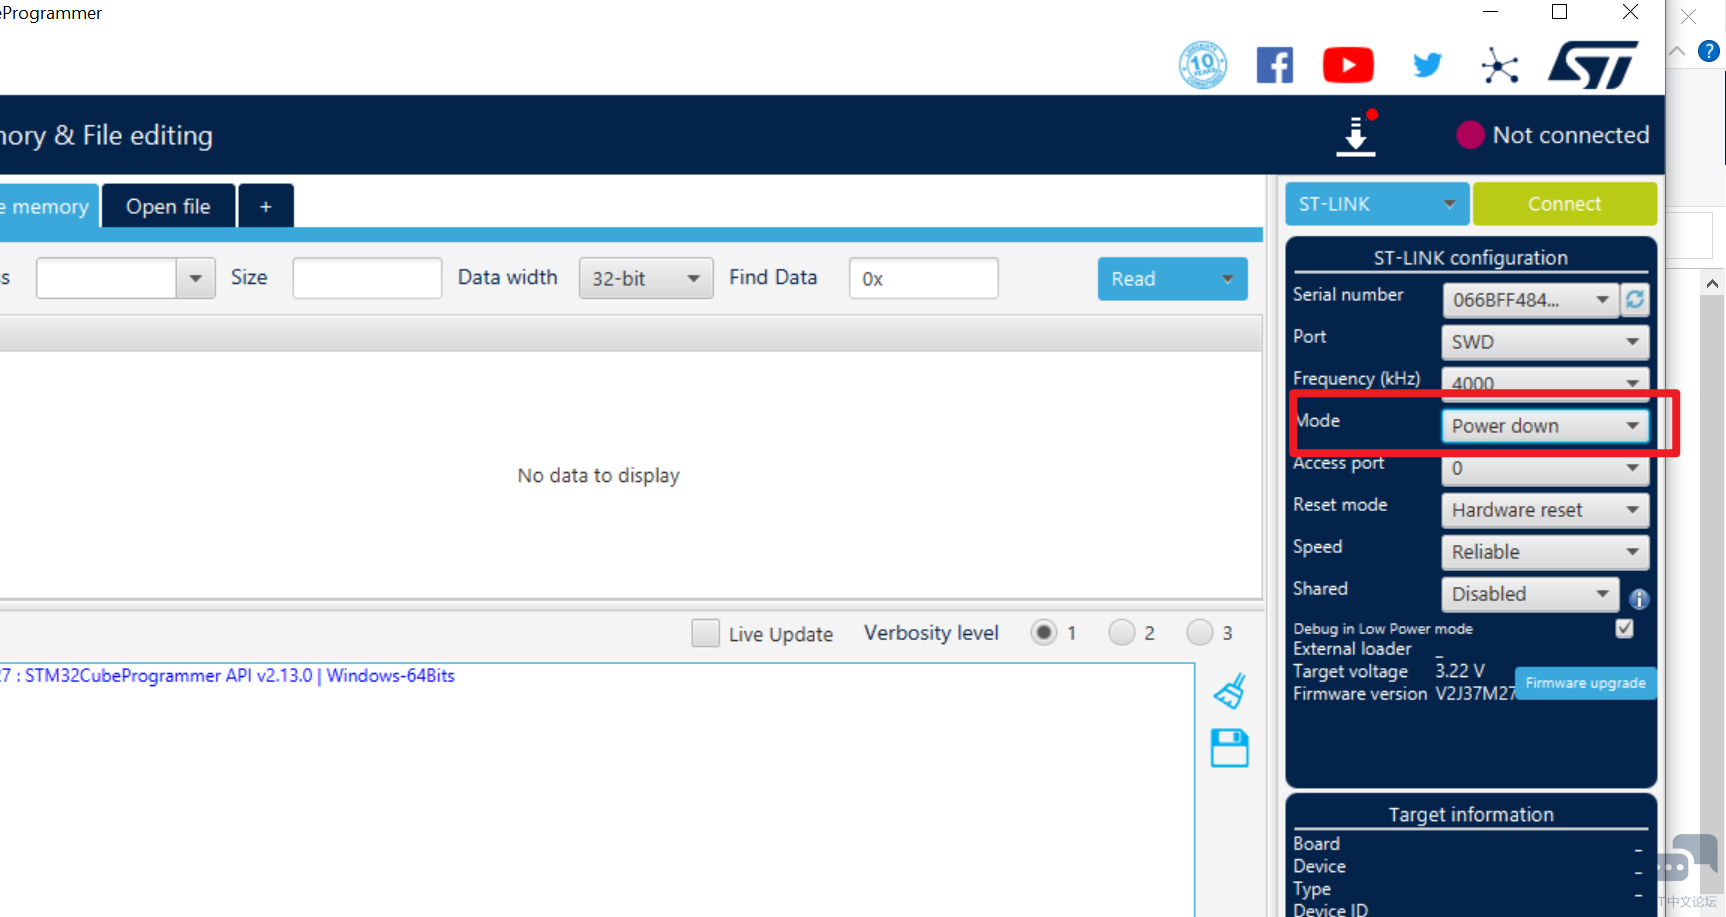Click the Find Data 0x field
This screenshot has width=1726, height=917.
(923, 278)
